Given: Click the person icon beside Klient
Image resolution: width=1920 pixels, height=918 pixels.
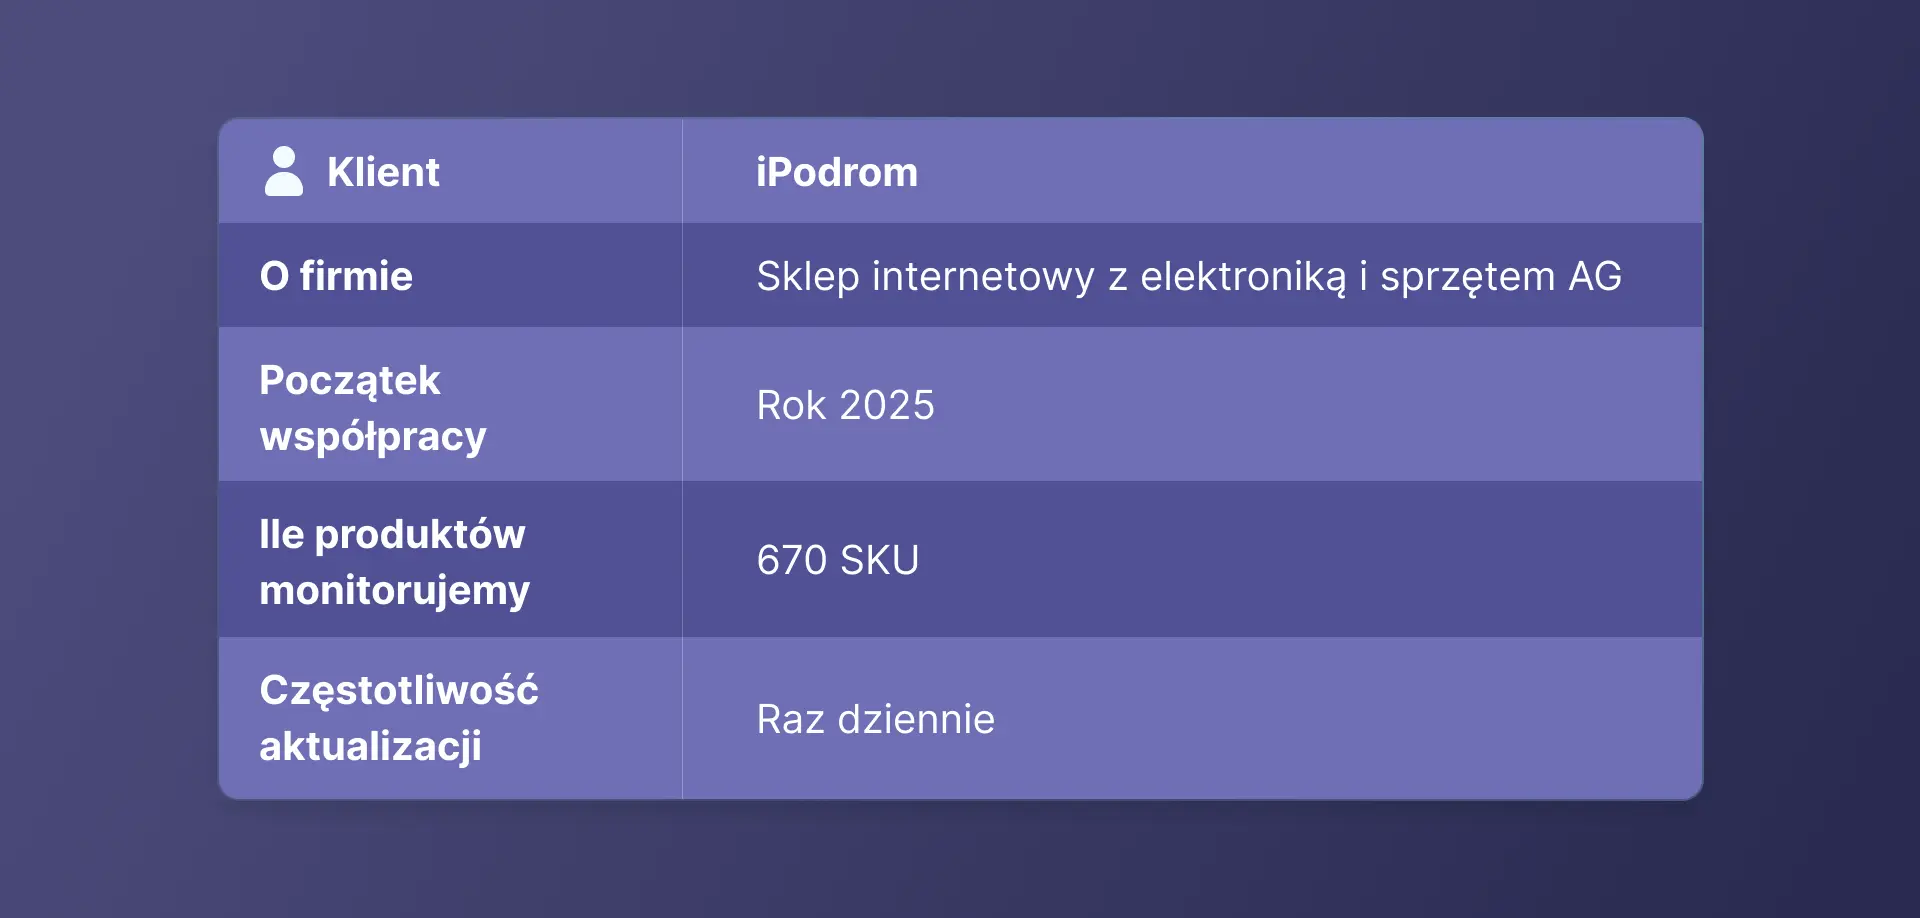Looking at the screenshot, I should click(284, 172).
